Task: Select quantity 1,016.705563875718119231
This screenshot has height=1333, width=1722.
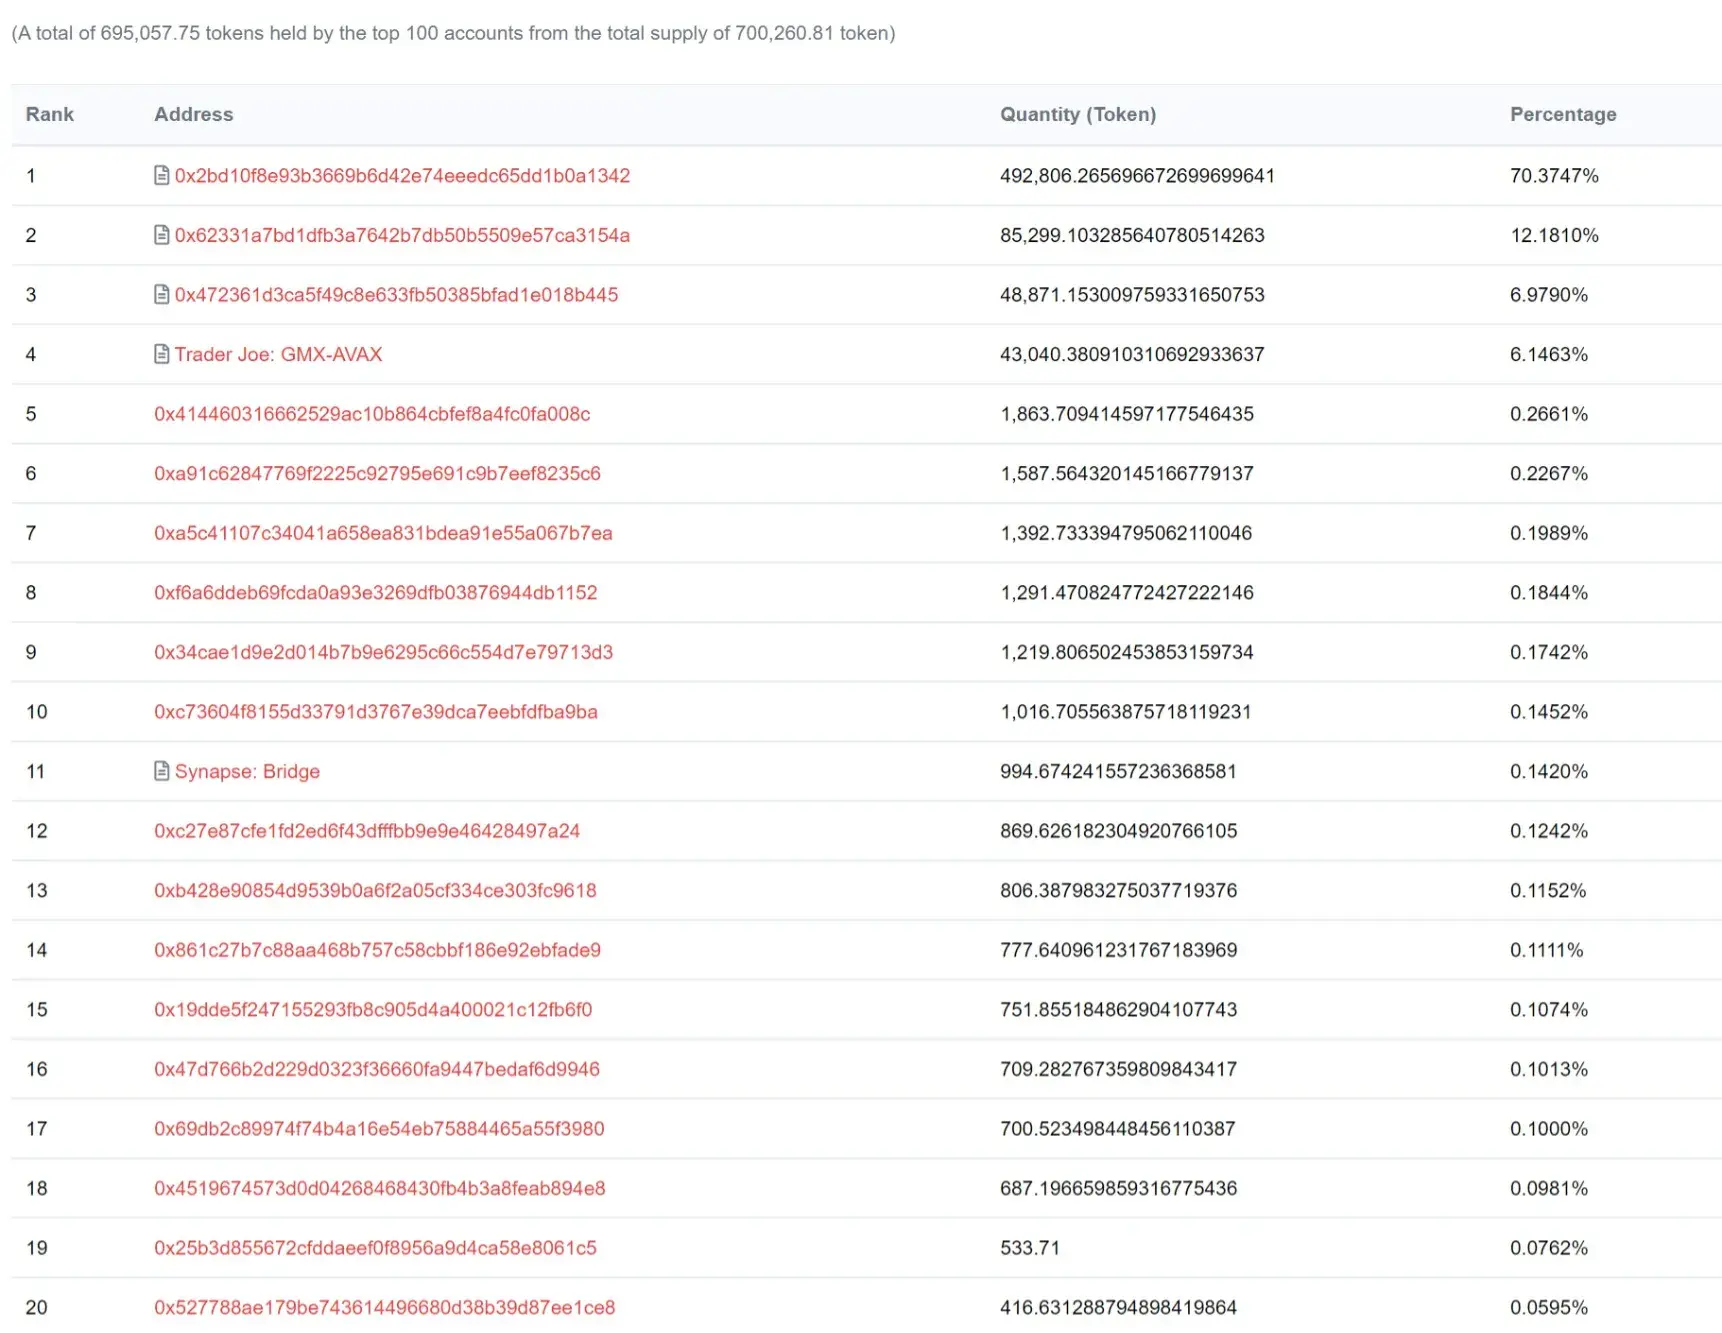Action: (x=1126, y=712)
